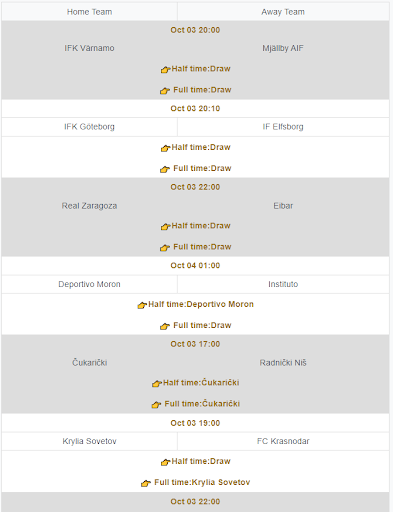Select Instituto away team cell
The image size is (393, 512).
click(x=283, y=284)
